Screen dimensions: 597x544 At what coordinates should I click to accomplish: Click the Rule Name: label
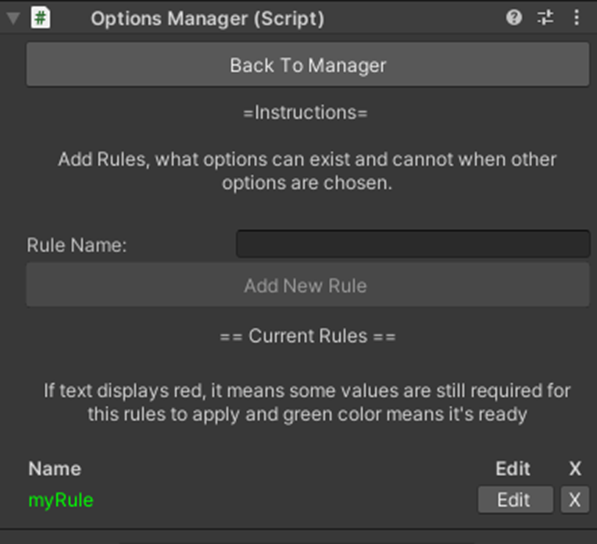(x=77, y=245)
